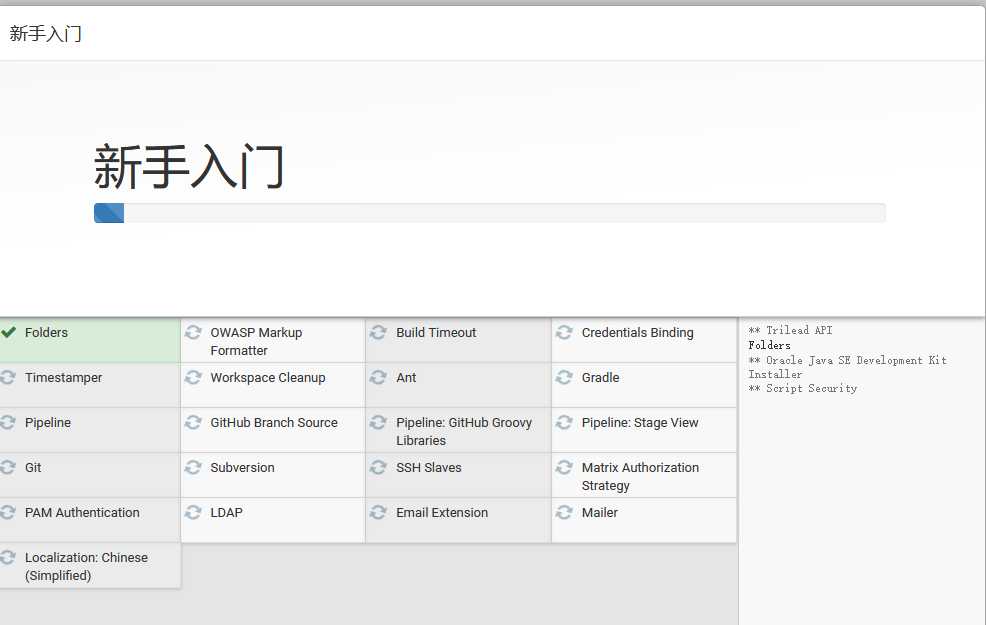Screen dimensions: 986x625
Task: Select the Workspace Cleanup label
Action: (x=268, y=377)
